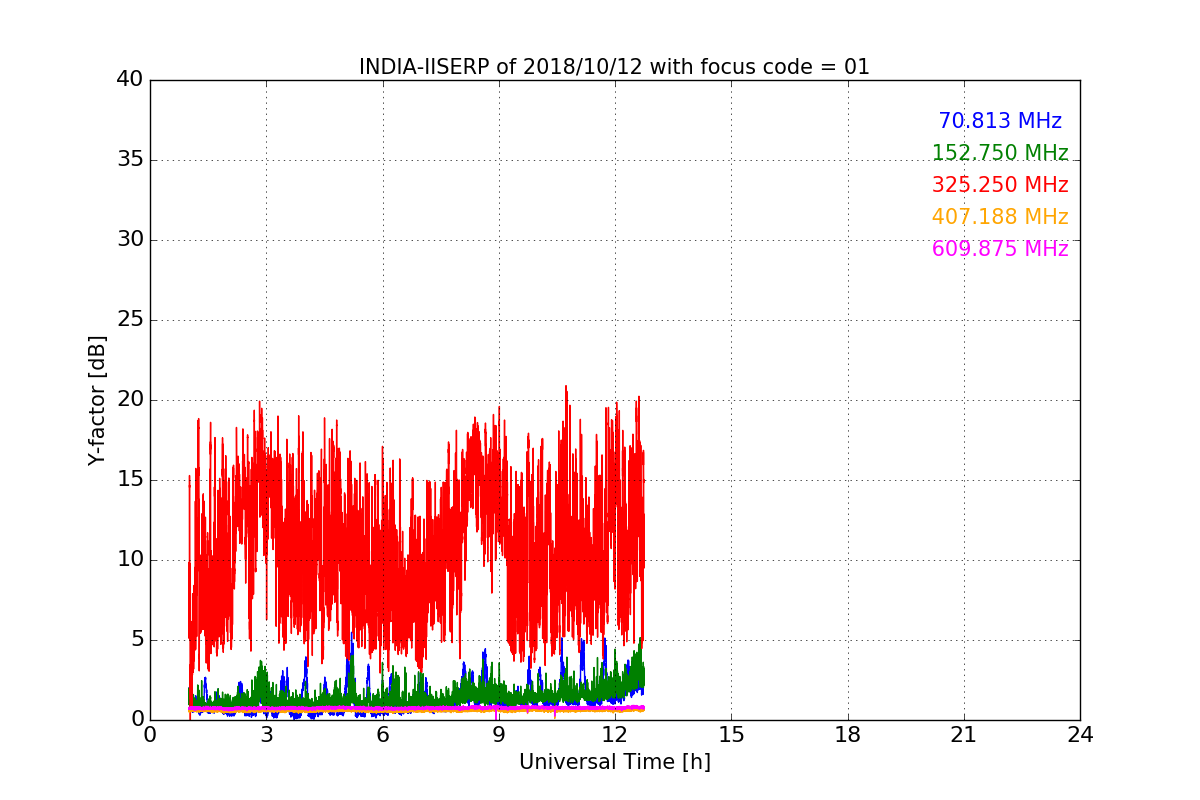Viewport: 1200px width, 800px height.
Task: Click the y-axis tick label 30
Action: click(x=130, y=240)
